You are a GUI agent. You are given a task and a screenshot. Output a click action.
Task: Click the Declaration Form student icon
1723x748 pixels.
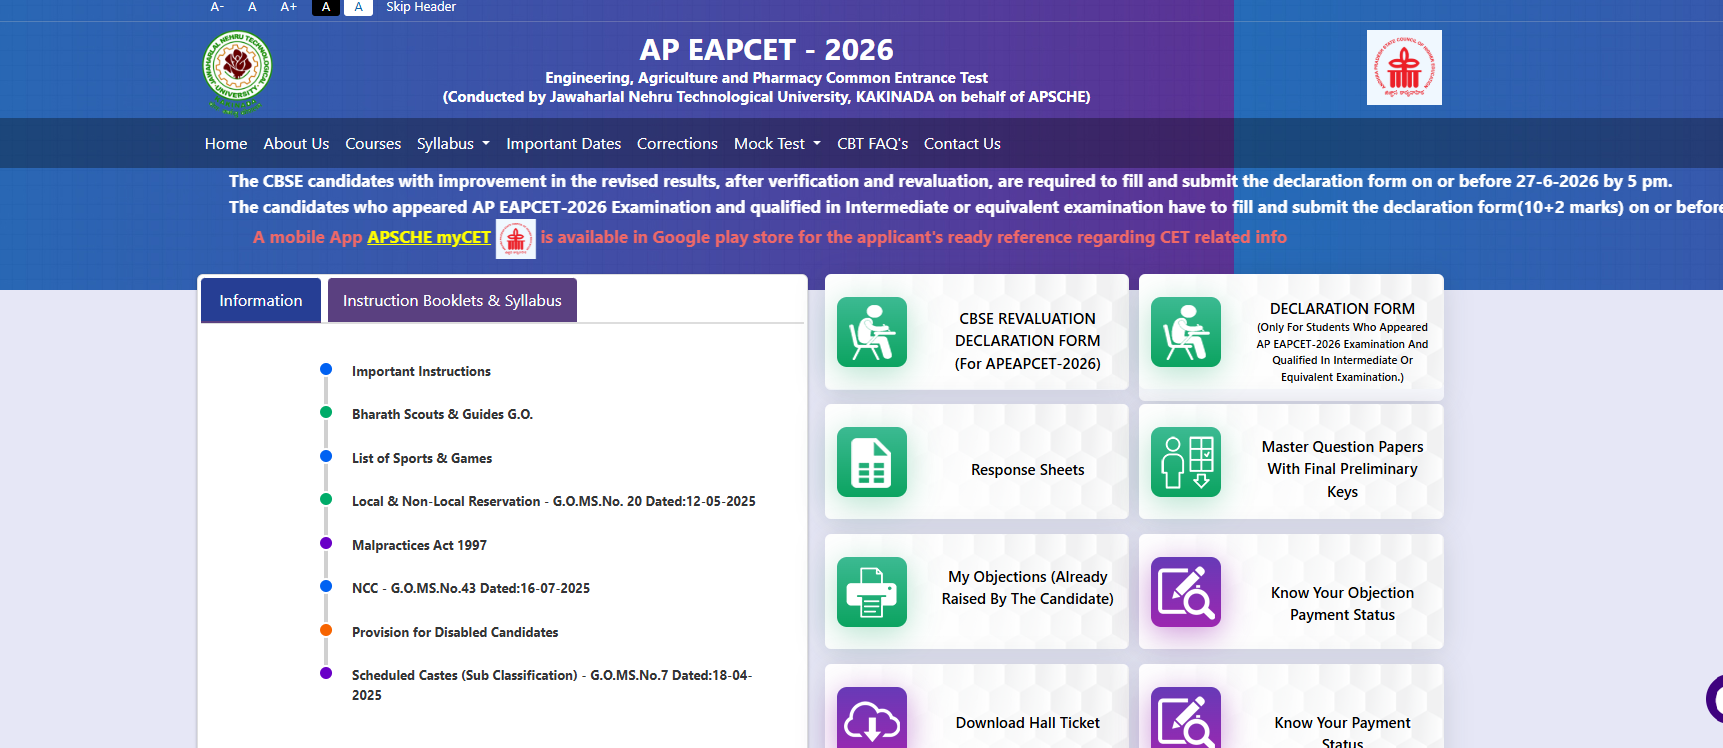(1186, 332)
